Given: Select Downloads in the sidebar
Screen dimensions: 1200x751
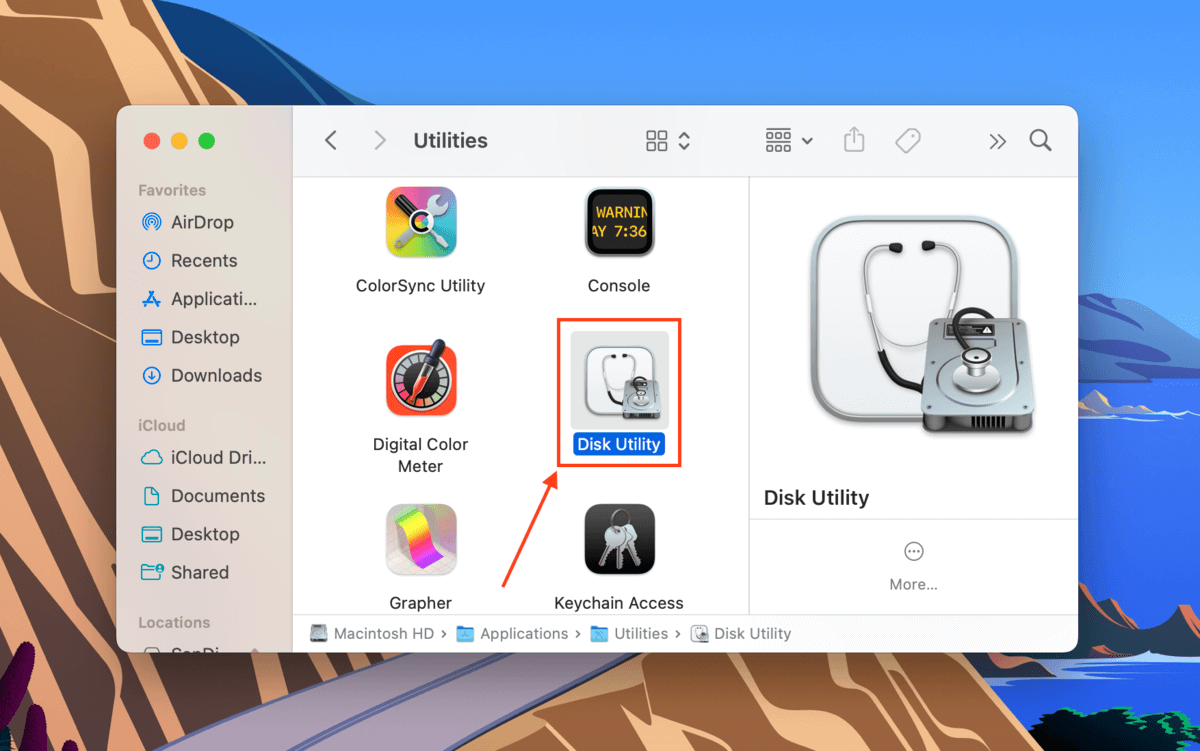Looking at the screenshot, I should point(215,375).
